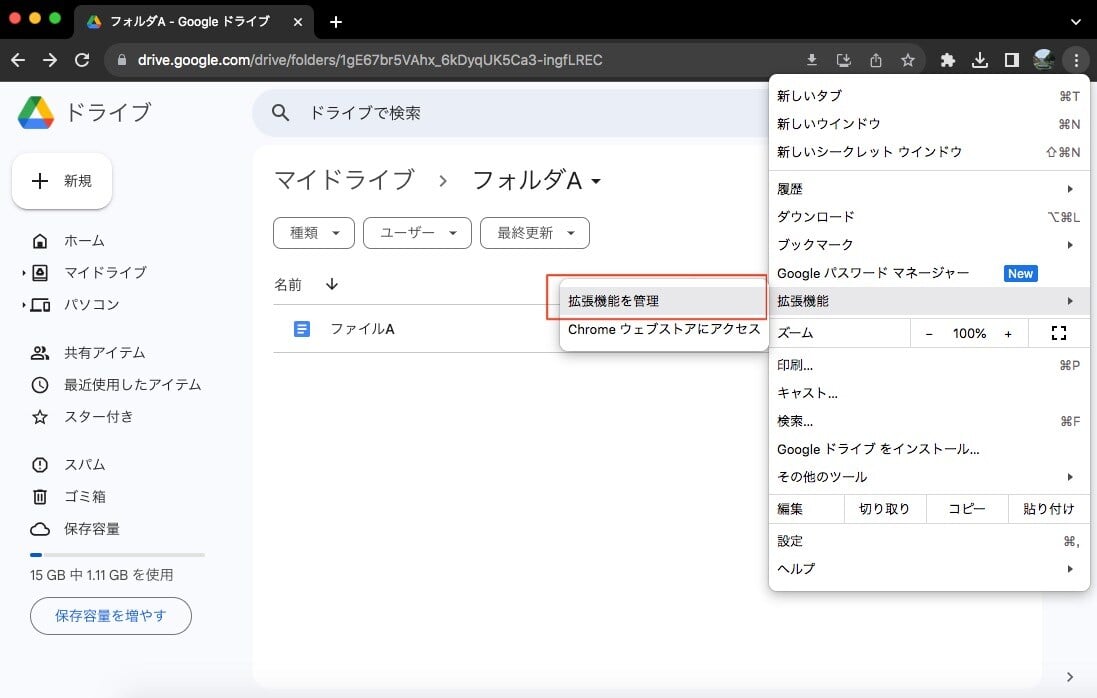This screenshot has width=1097, height=698.
Task: Open the Chrome downloads tray icon
Action: pyautogui.click(x=980, y=60)
